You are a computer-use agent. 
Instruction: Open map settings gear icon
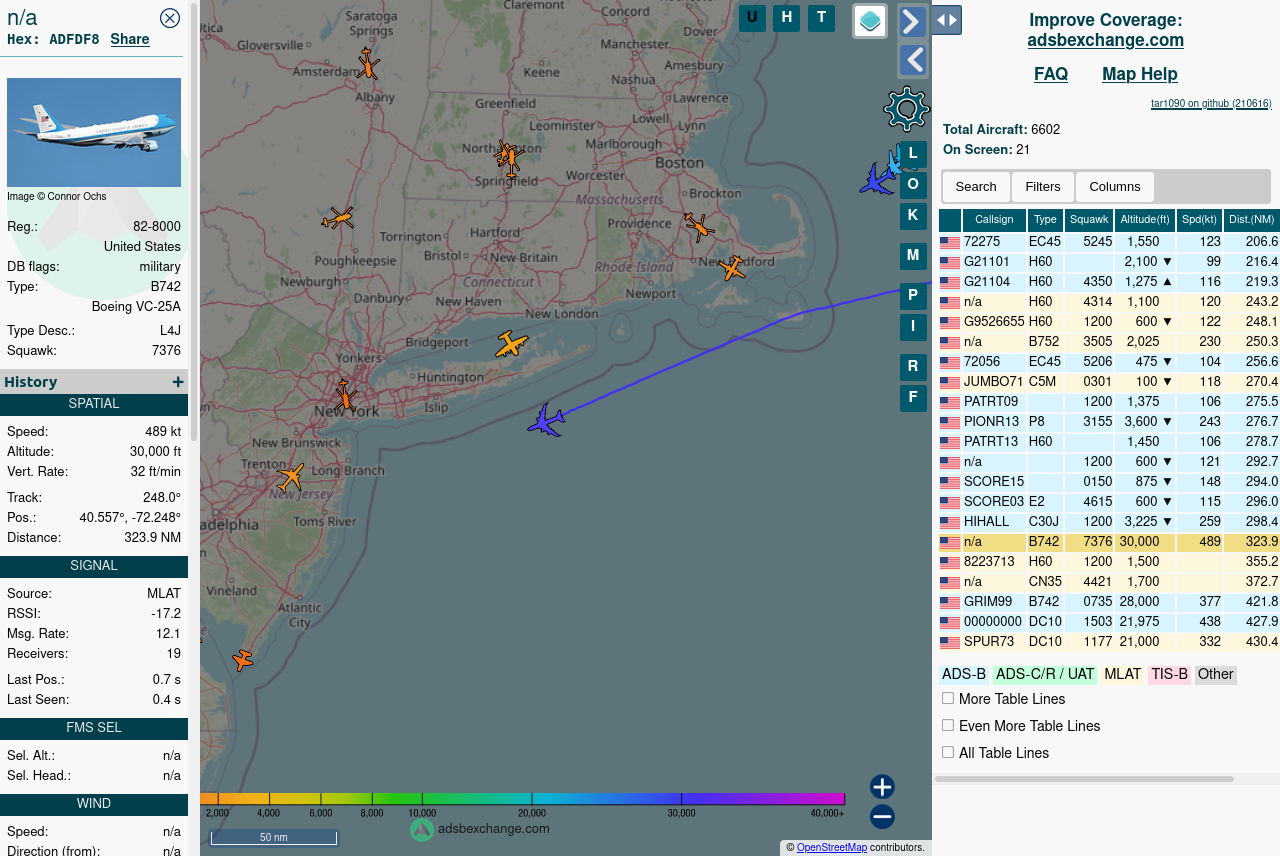(907, 109)
